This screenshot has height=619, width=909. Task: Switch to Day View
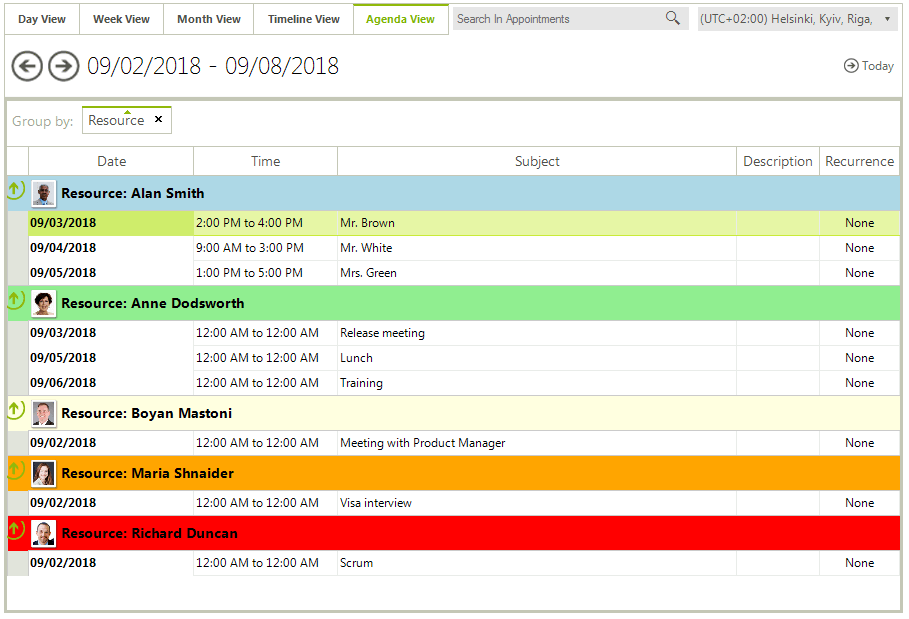pos(41,18)
